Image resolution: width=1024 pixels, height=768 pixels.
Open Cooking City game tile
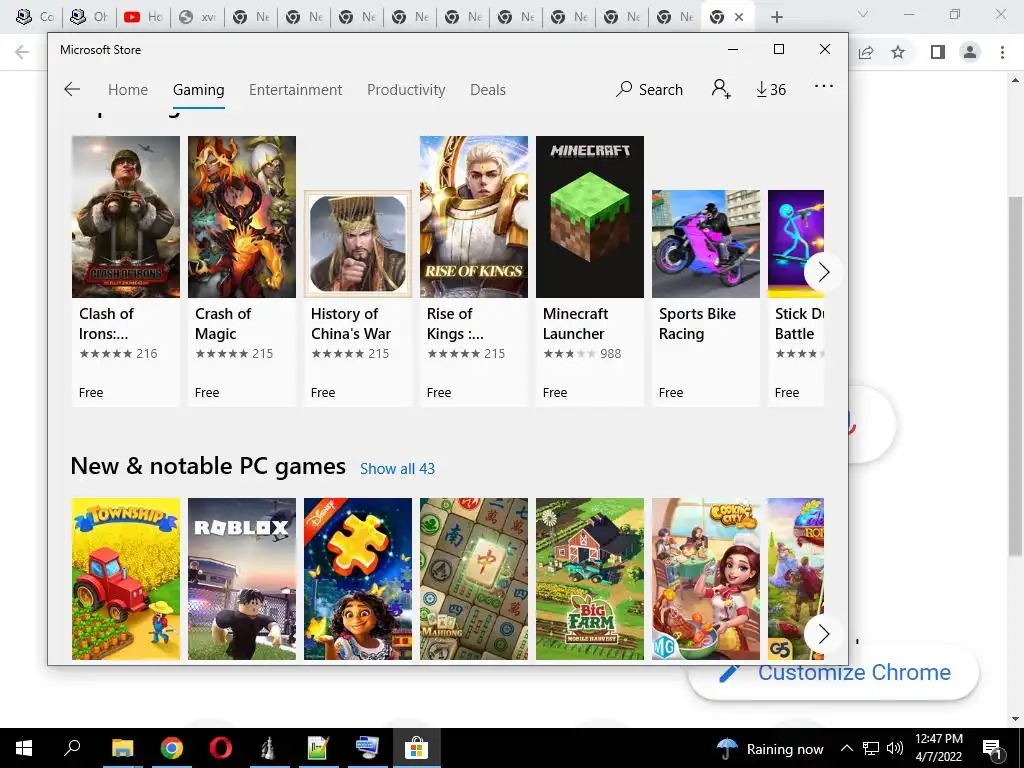tap(706, 579)
